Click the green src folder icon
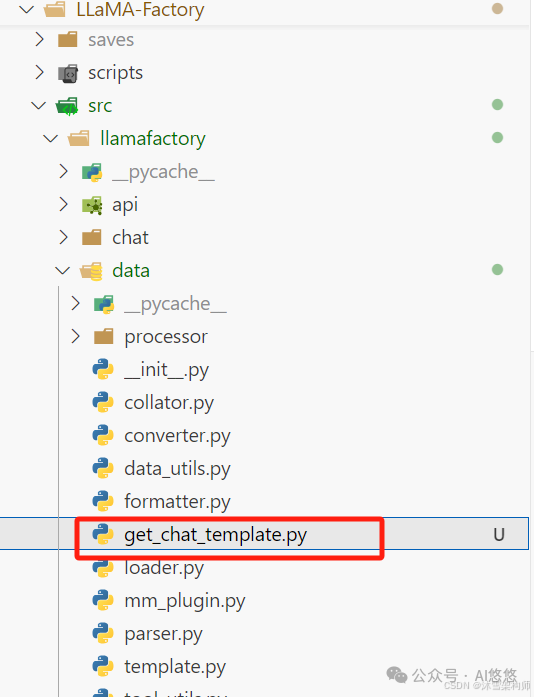 (67, 106)
